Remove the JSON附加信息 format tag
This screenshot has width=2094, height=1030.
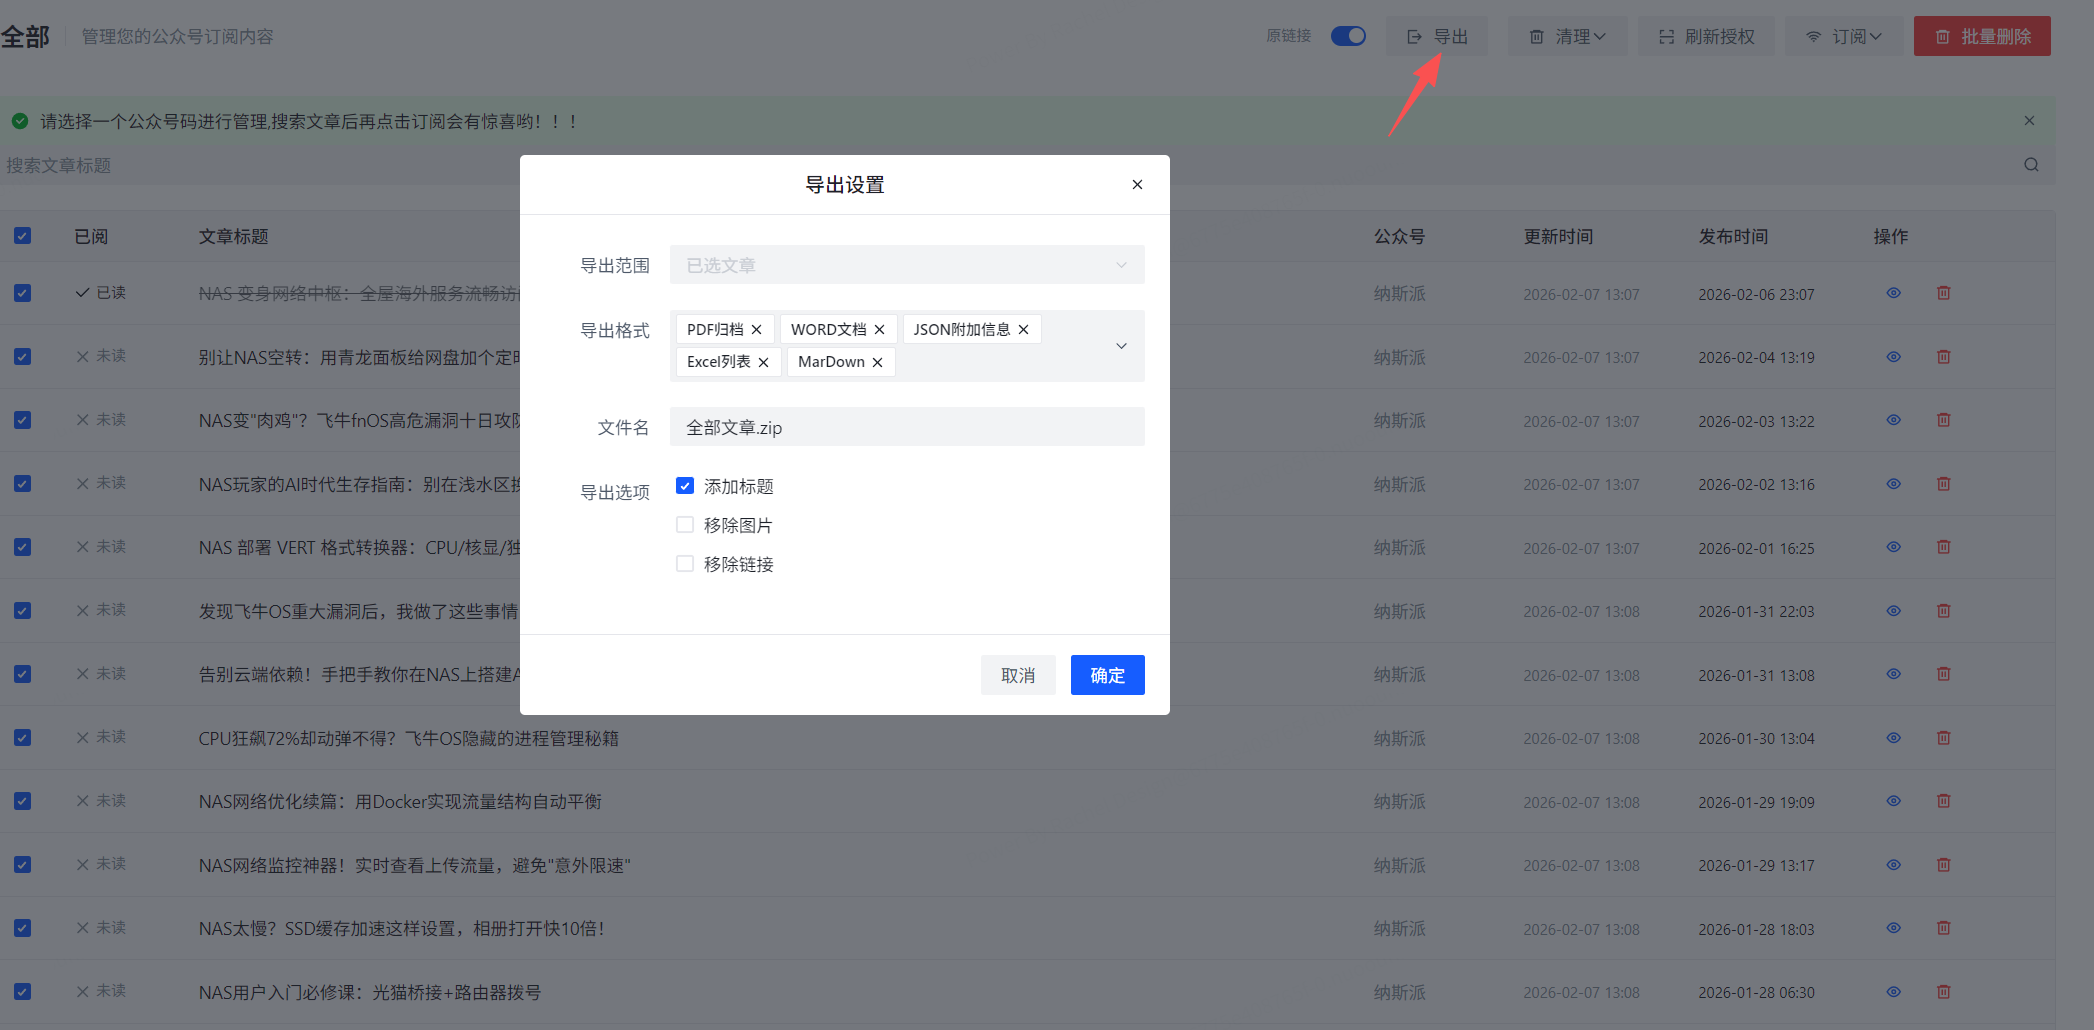1023,330
